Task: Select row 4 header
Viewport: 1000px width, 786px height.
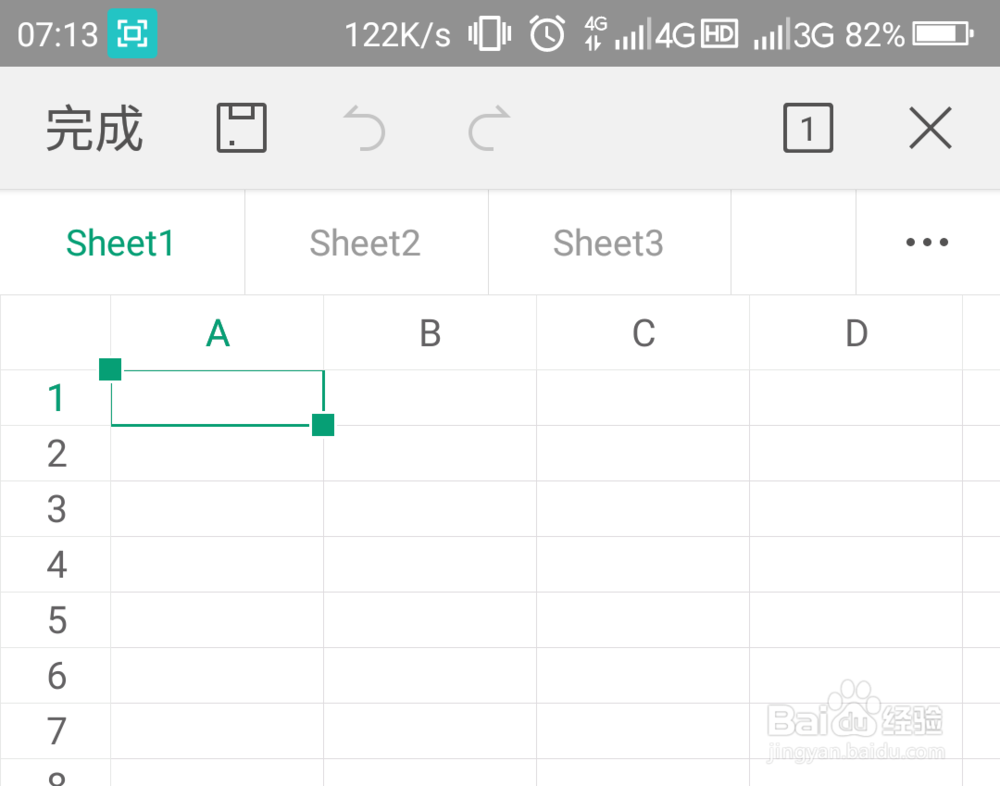Action: click(56, 565)
